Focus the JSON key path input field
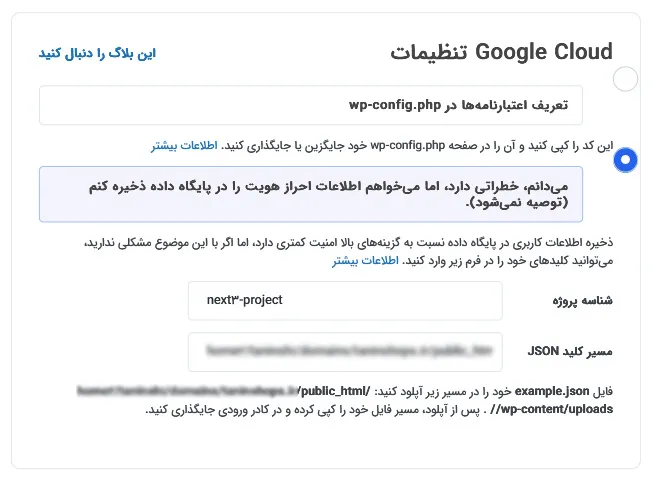 (x=345, y=352)
